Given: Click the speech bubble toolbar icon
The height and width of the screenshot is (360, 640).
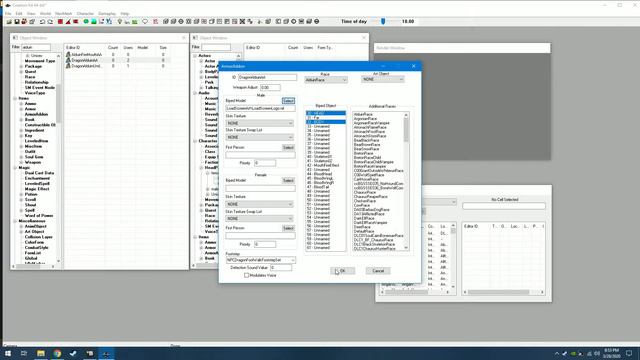Looking at the screenshot, I should click(x=145, y=21).
